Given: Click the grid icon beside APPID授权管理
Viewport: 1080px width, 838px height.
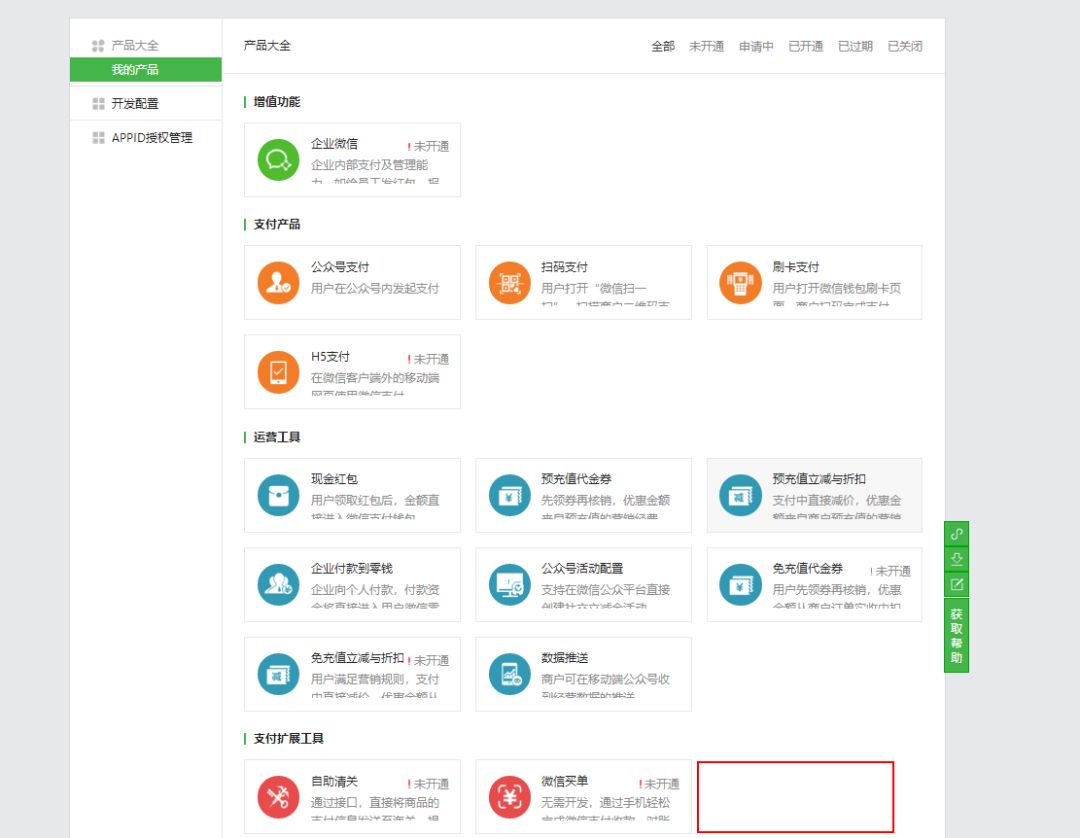Looking at the screenshot, I should [x=98, y=138].
